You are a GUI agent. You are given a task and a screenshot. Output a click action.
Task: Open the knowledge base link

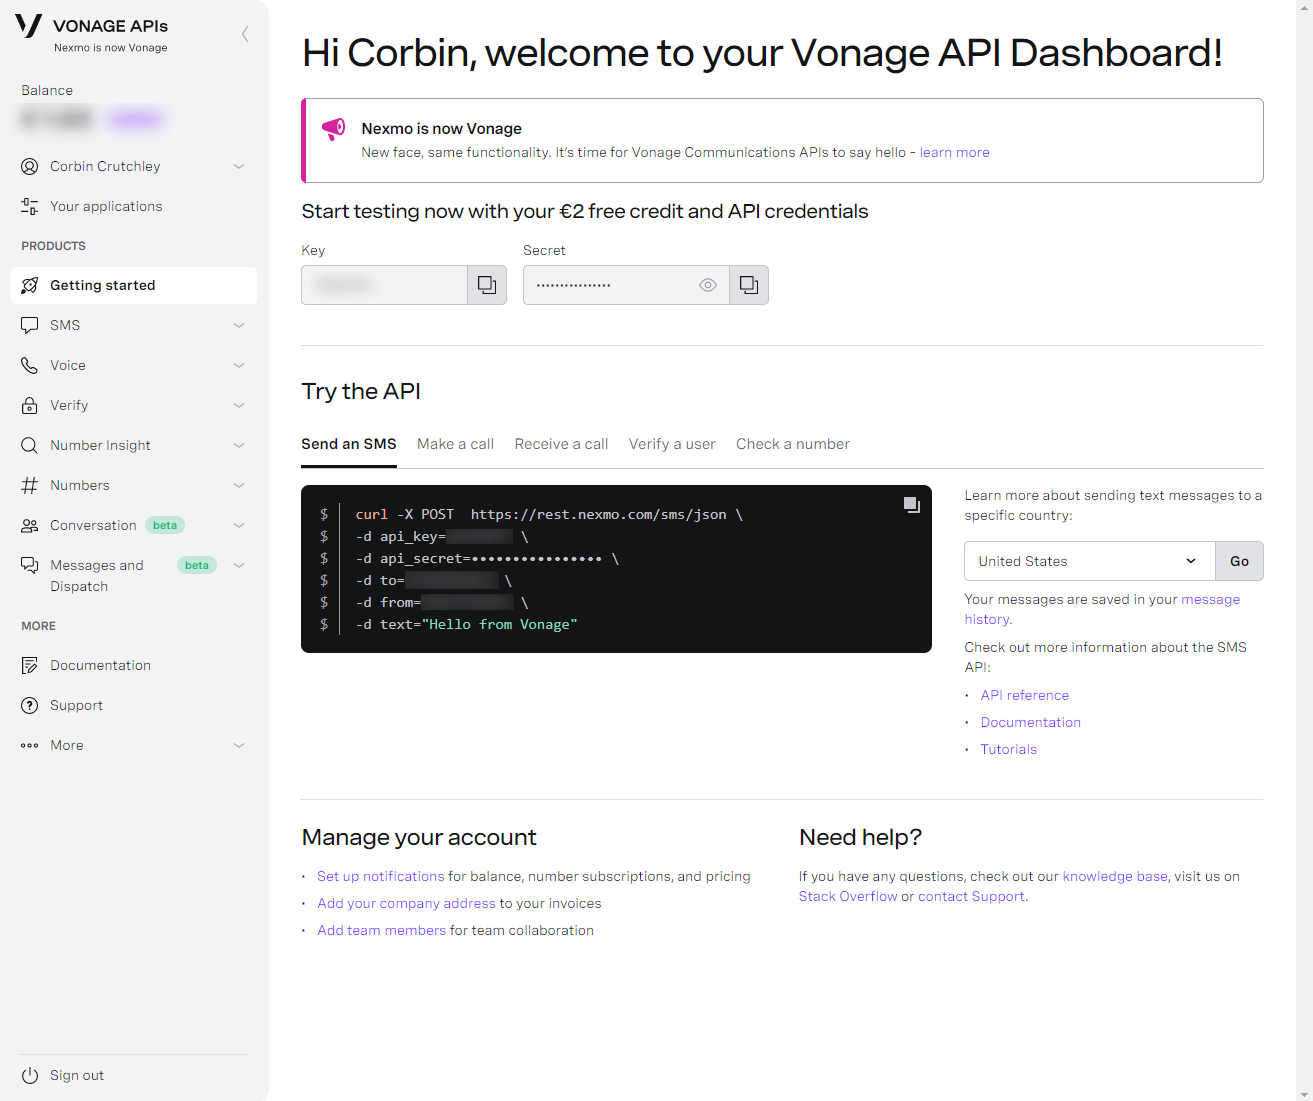point(1115,876)
